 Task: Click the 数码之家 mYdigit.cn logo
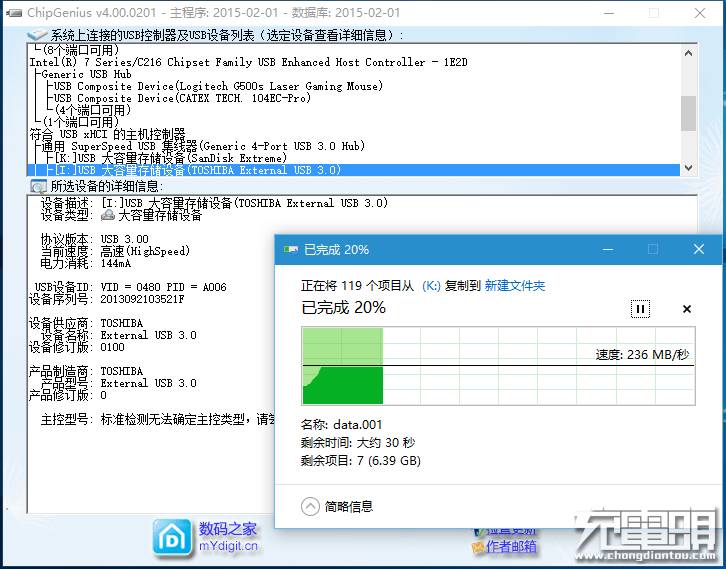point(206,538)
